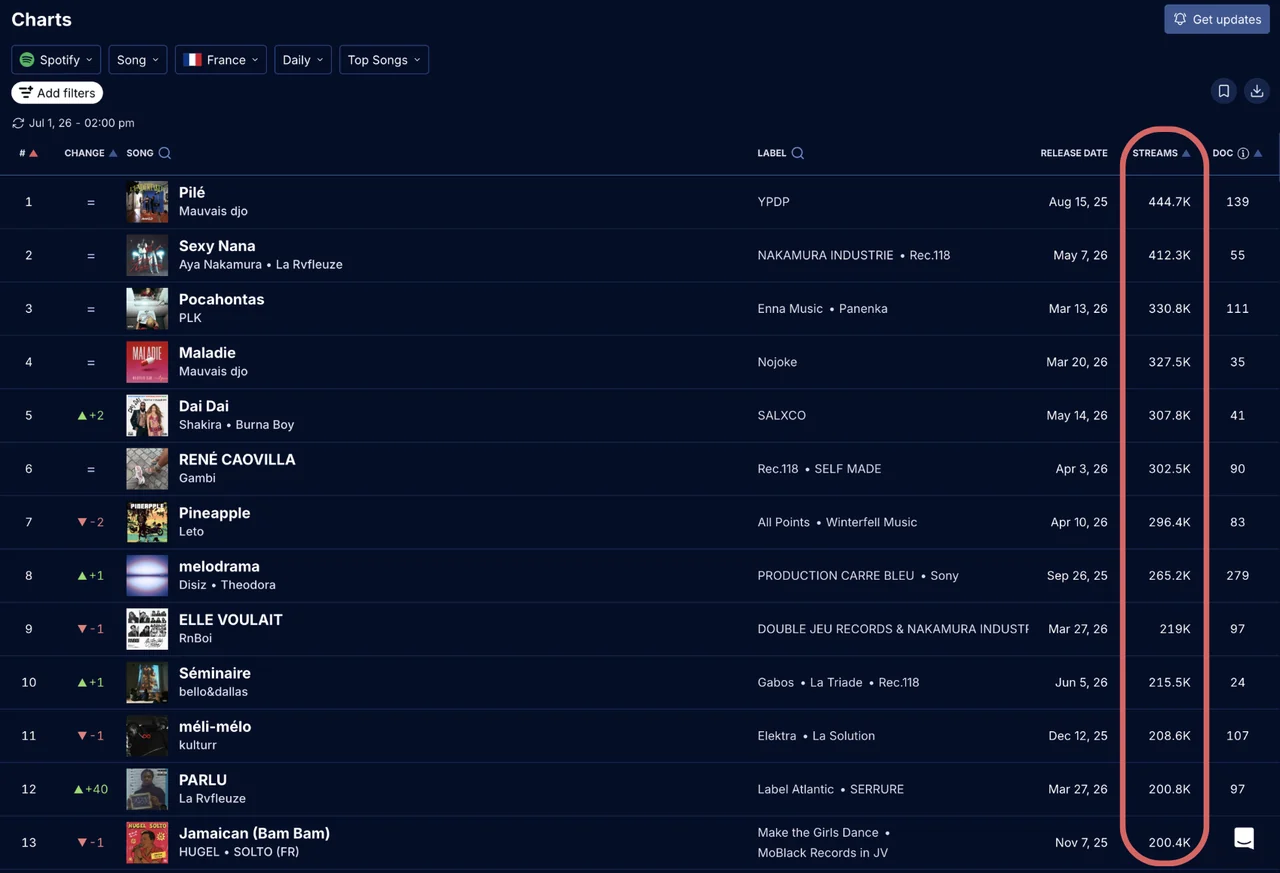Click artist Gambi
The image size is (1280, 873).
(197, 478)
